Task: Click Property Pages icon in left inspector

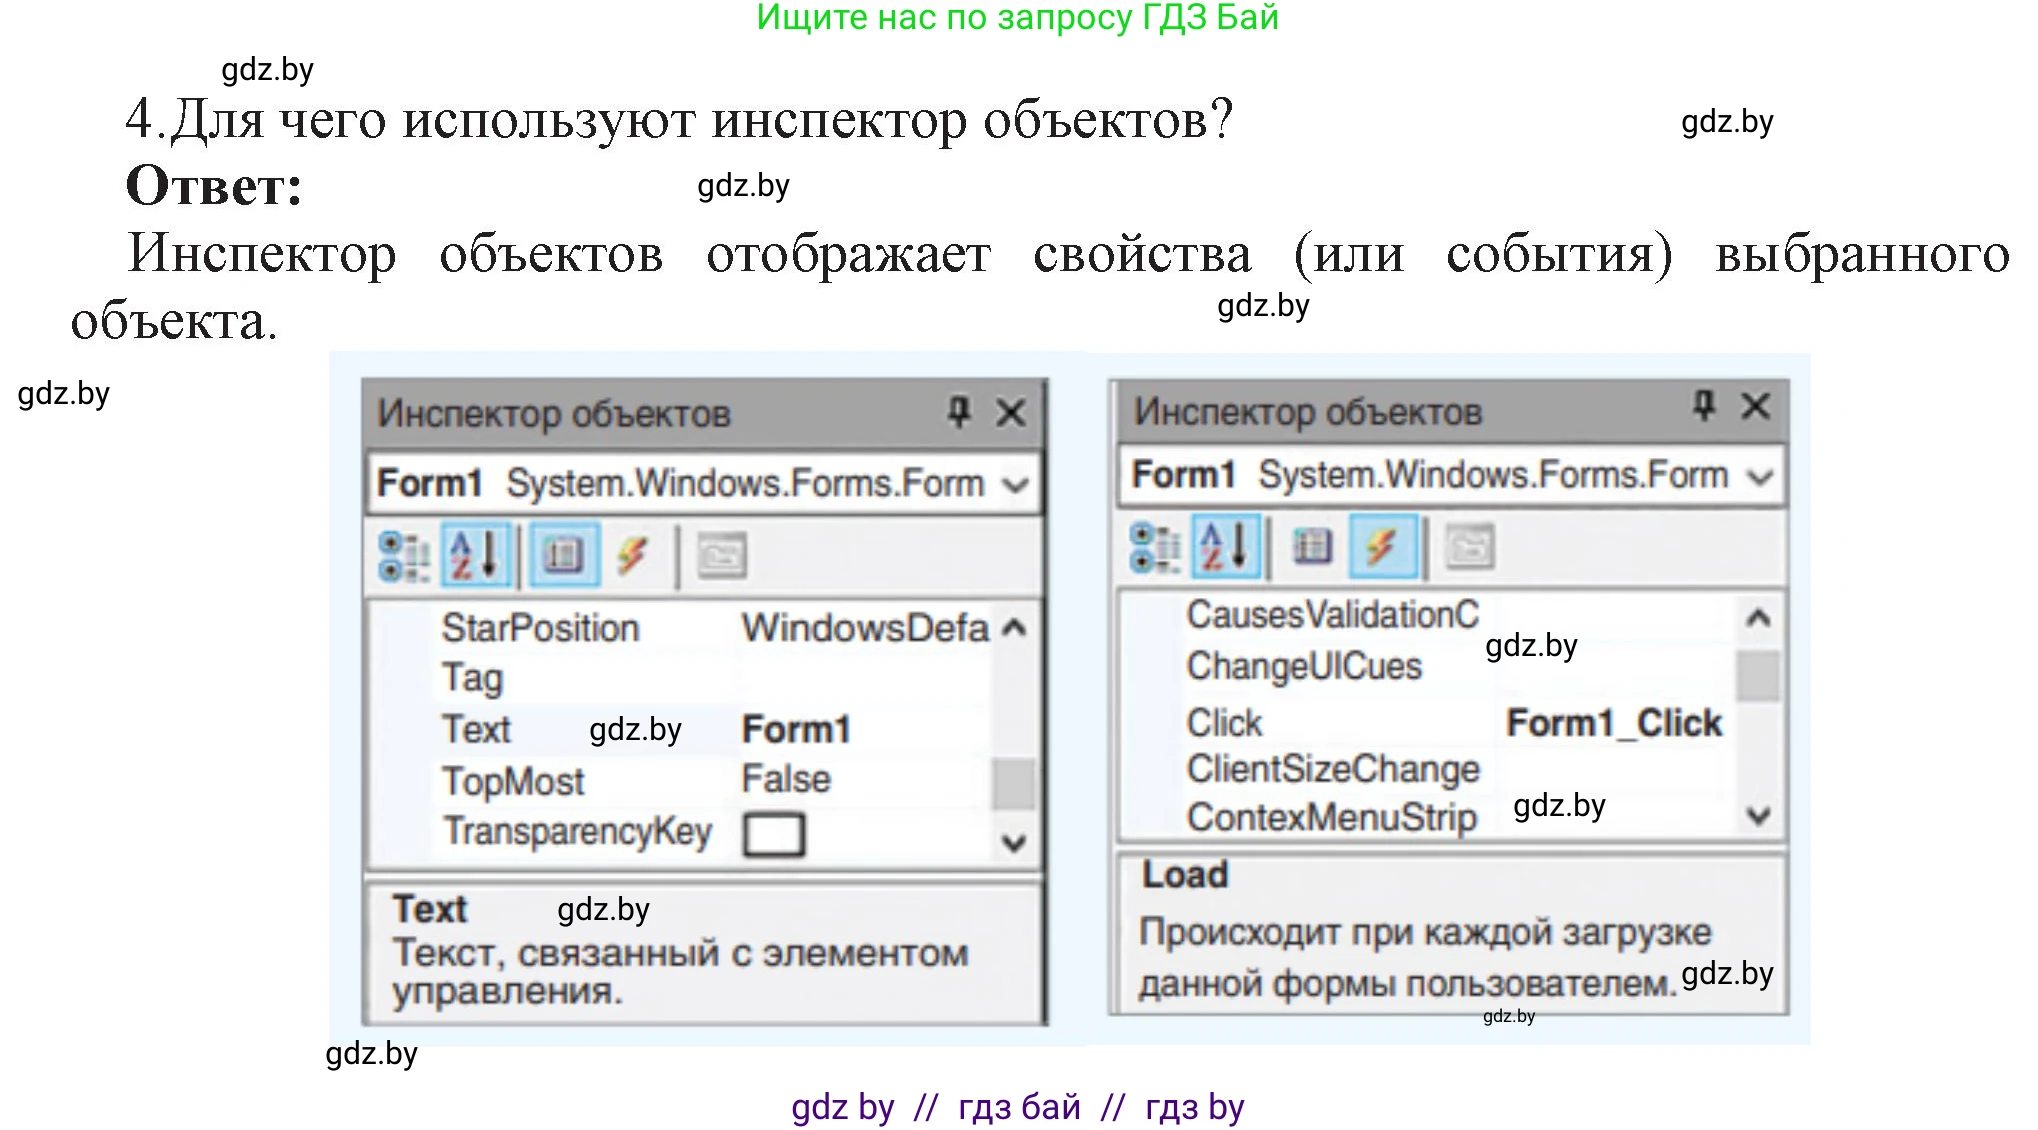Action: (x=721, y=556)
